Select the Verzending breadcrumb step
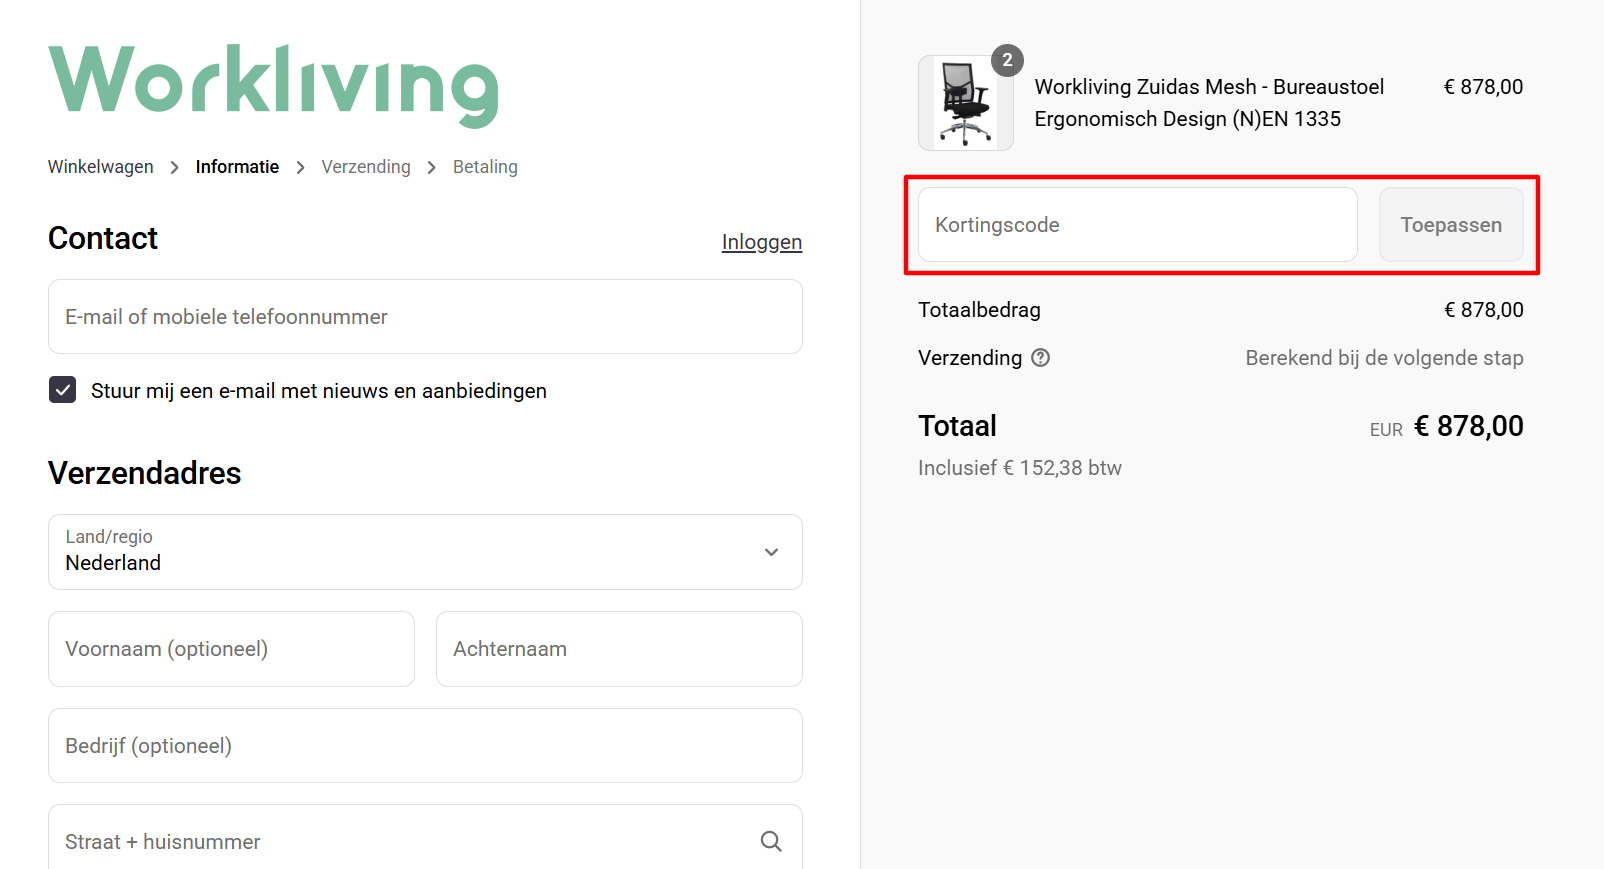The width and height of the screenshot is (1604, 869). (x=366, y=167)
